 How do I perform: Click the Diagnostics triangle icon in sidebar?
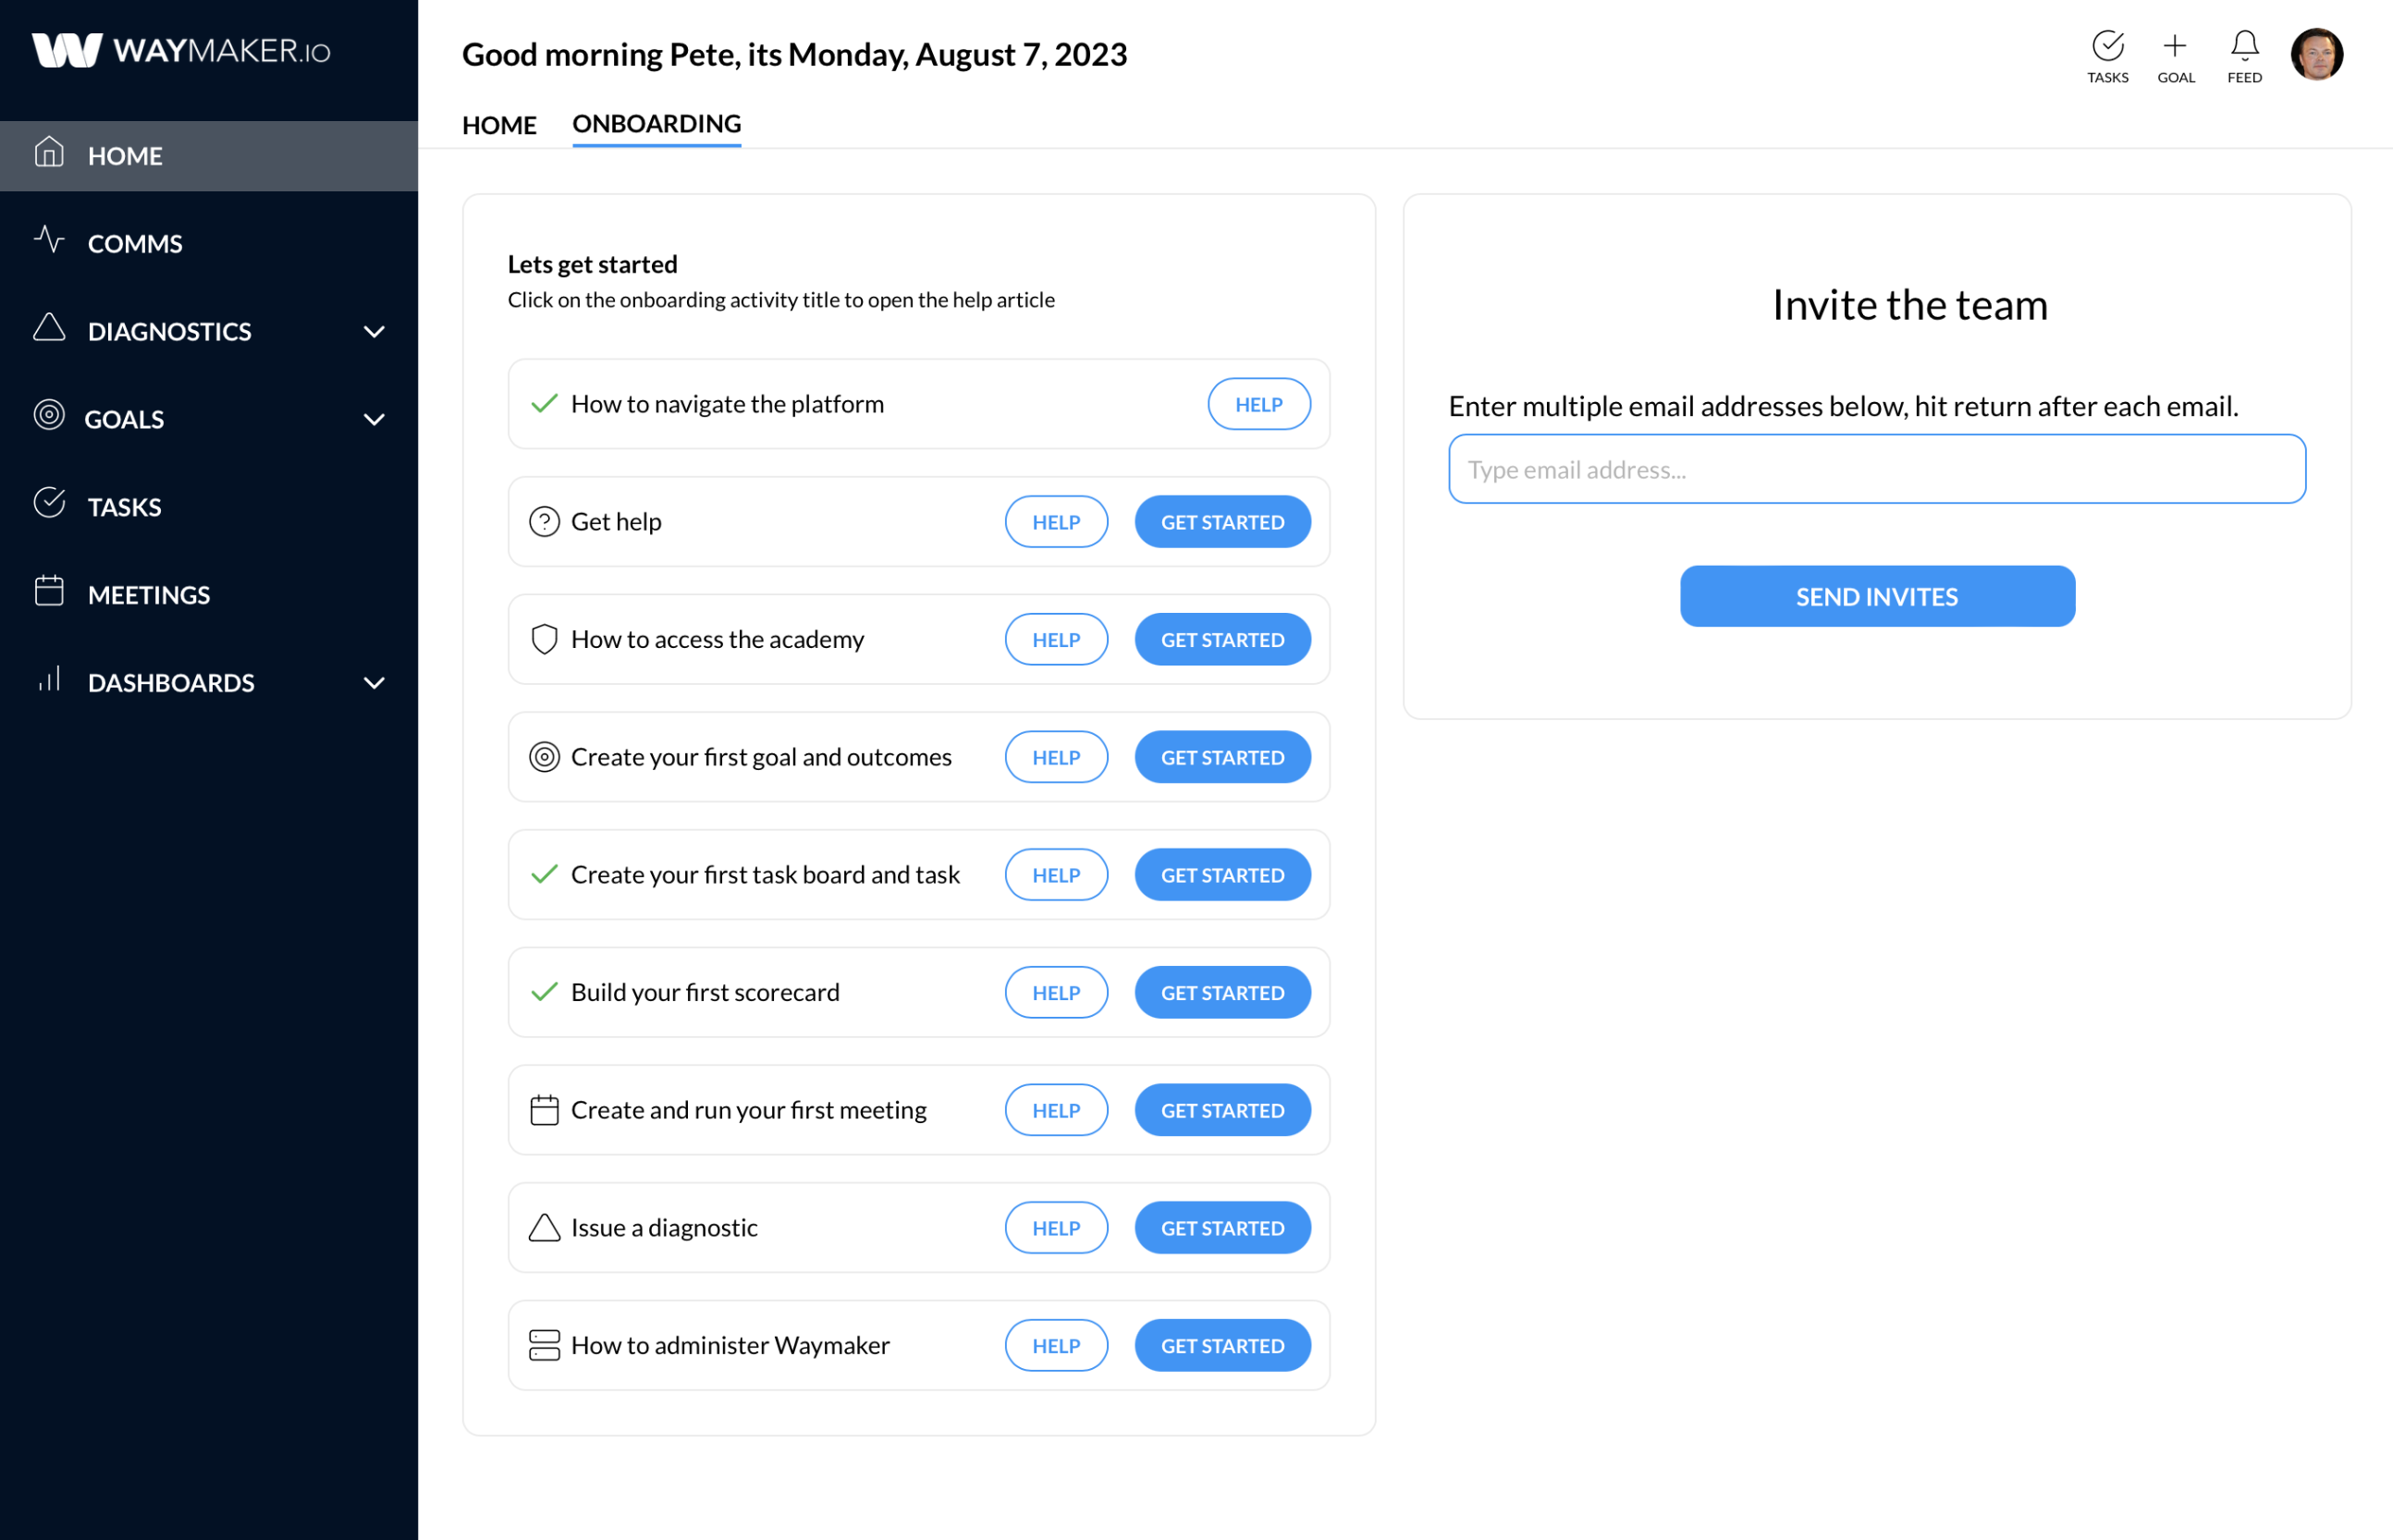click(49, 328)
